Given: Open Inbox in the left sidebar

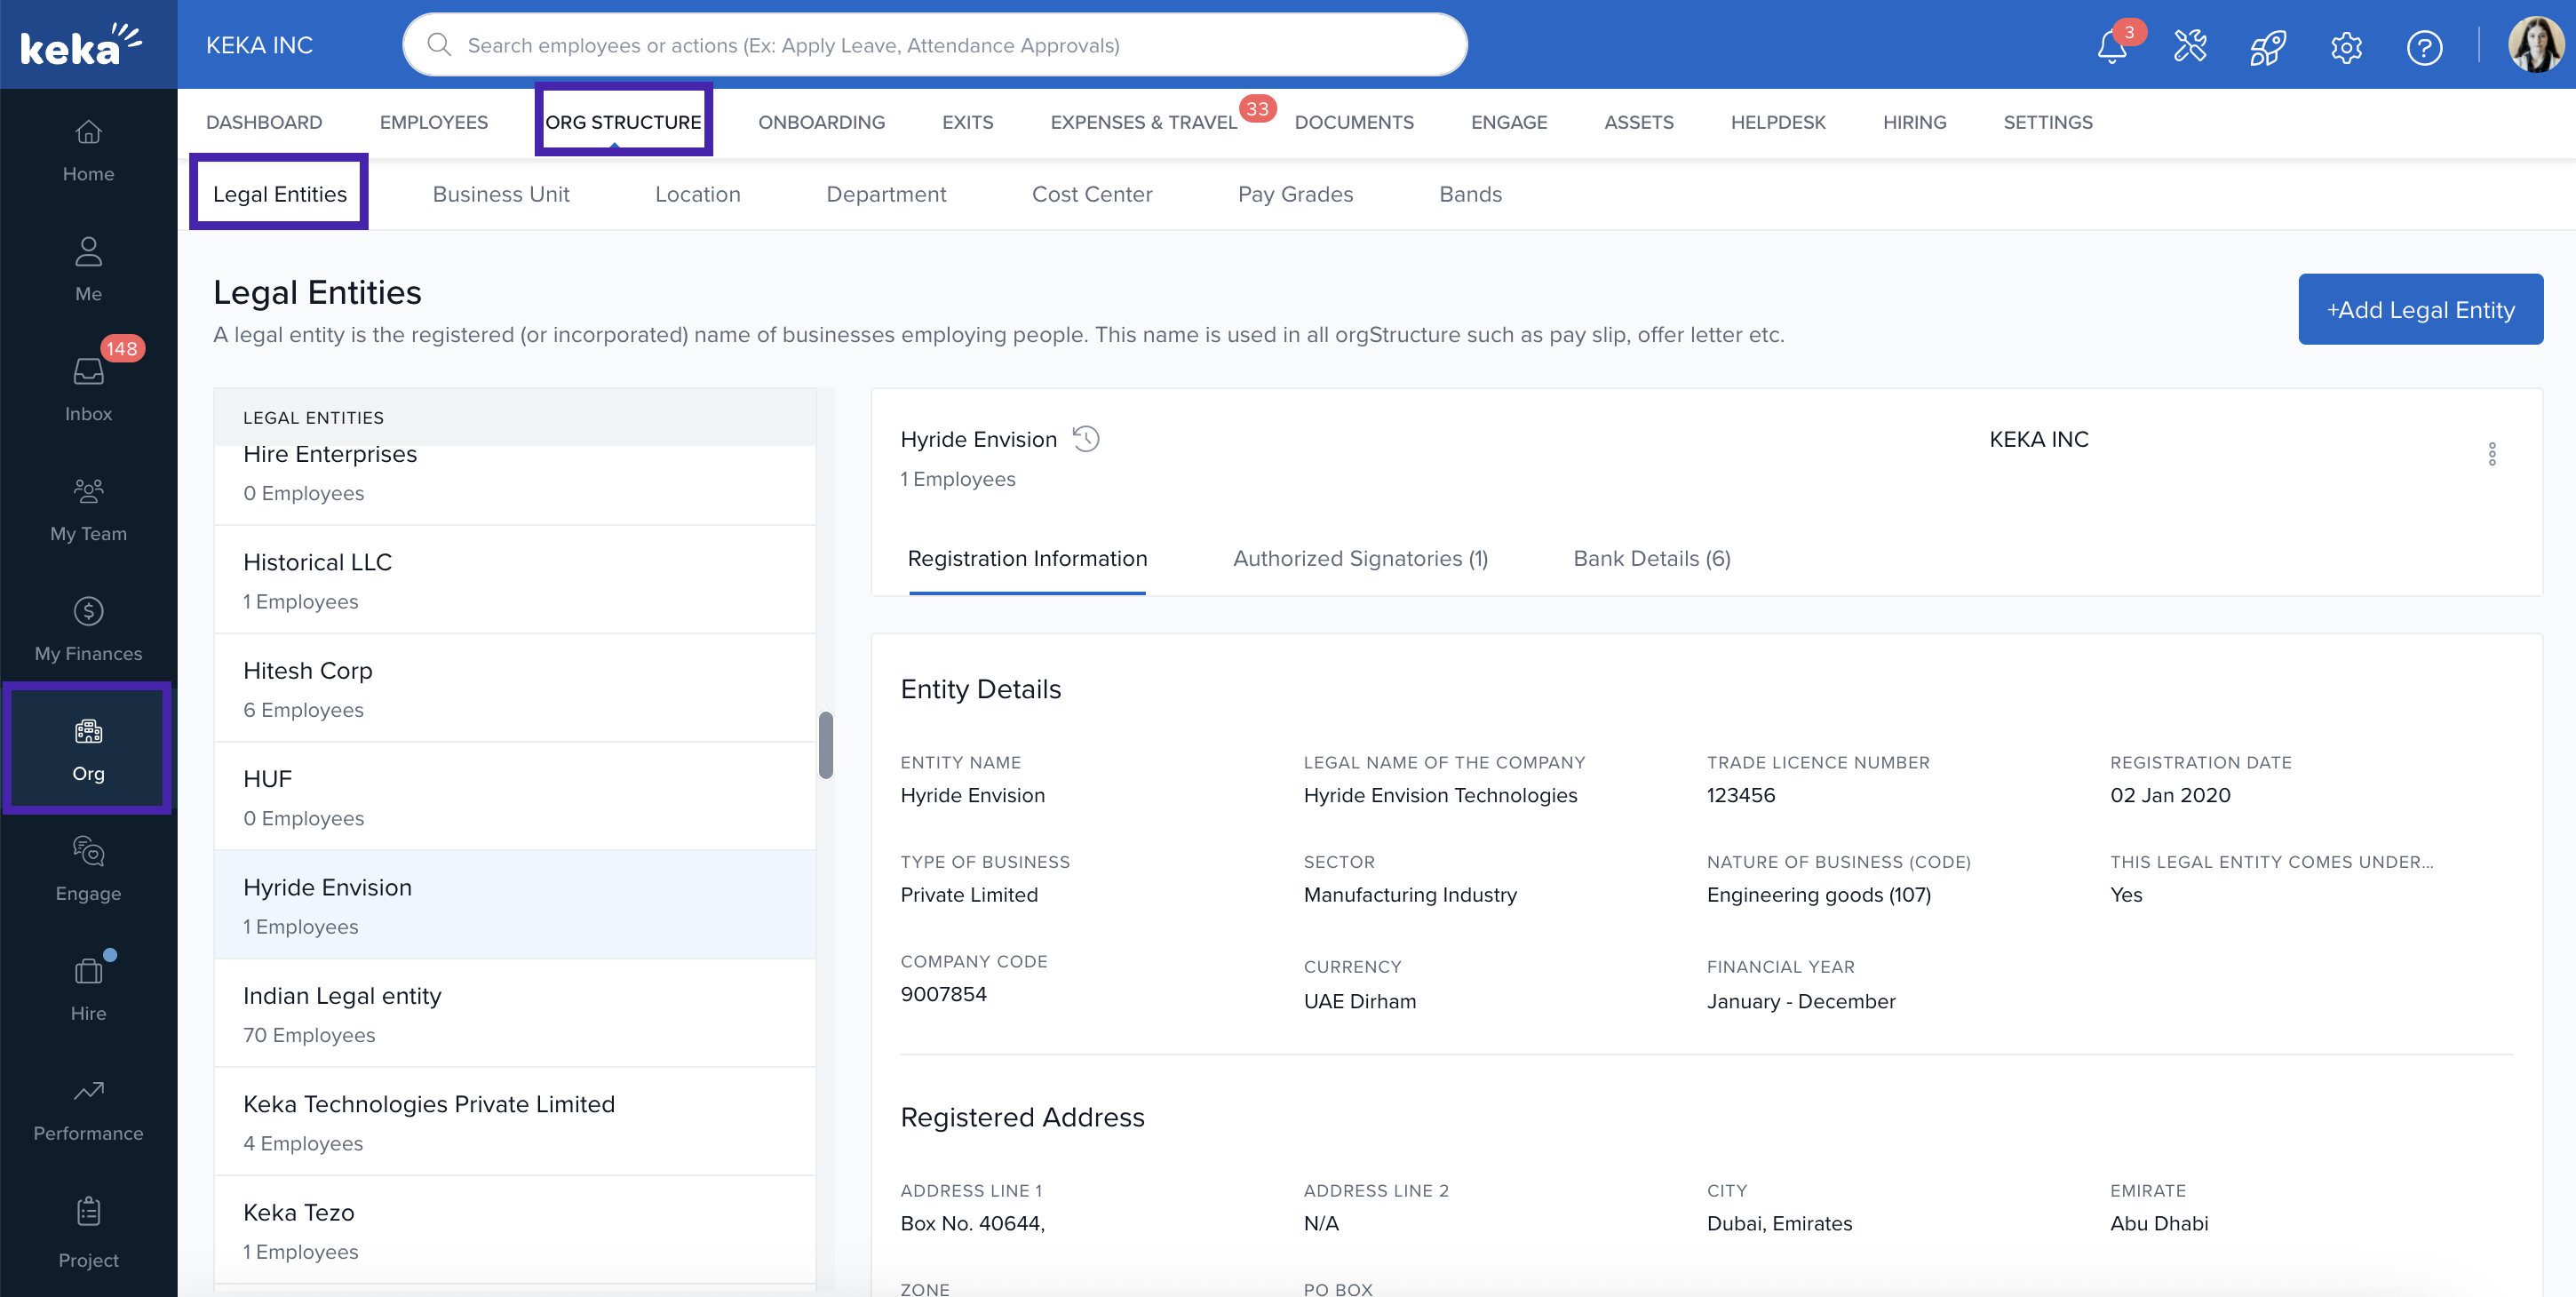Looking at the screenshot, I should pos(88,388).
